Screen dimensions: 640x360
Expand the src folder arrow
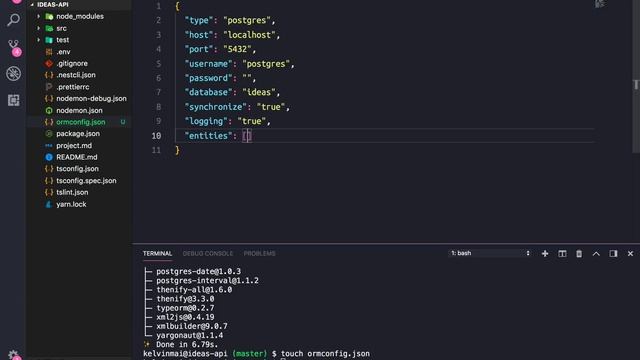(x=39, y=28)
